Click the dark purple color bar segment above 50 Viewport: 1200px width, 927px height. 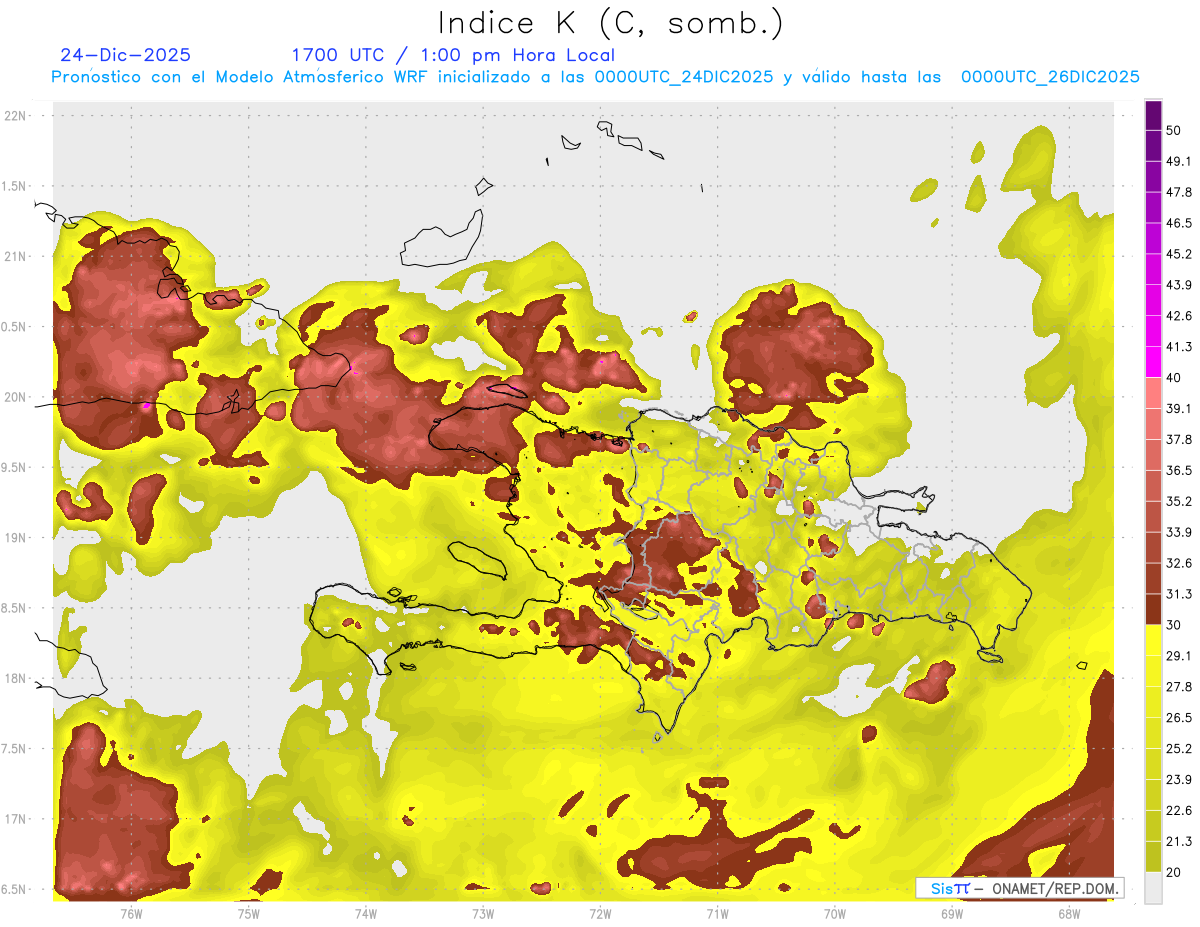[x=1153, y=115]
